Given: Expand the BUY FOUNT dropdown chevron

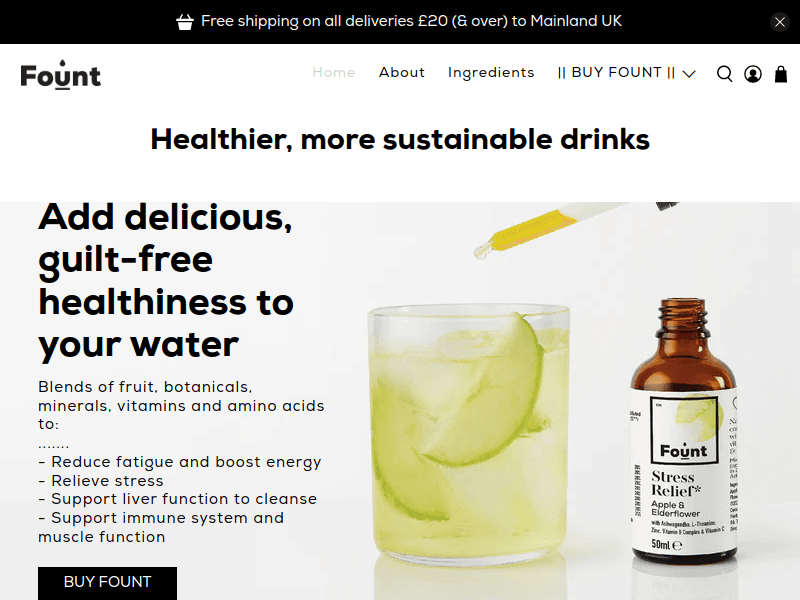Looking at the screenshot, I should point(689,74).
